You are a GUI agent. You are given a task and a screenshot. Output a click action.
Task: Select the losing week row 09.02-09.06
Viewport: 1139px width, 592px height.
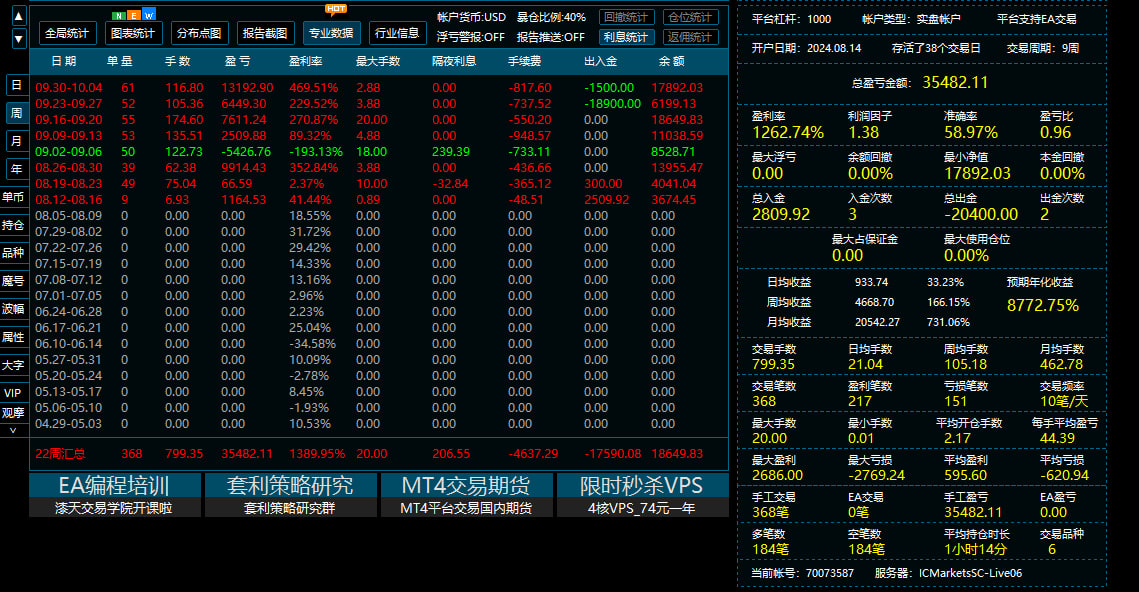[378, 151]
